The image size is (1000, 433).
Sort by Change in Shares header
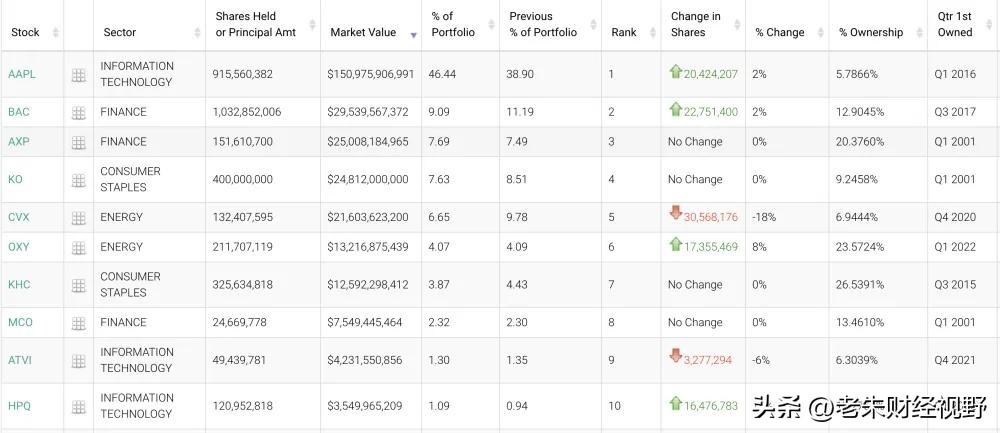pyautogui.click(x=696, y=24)
